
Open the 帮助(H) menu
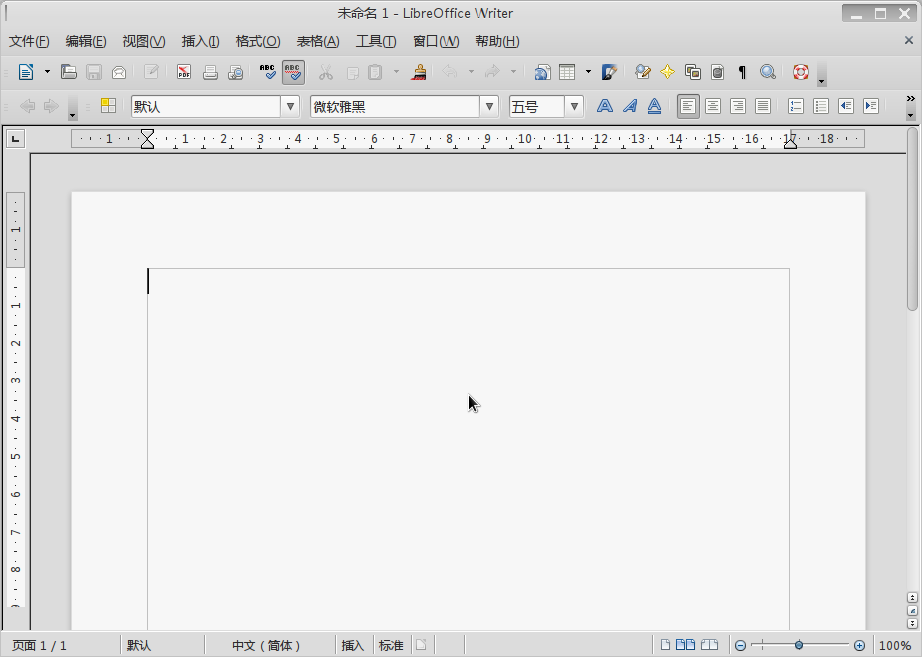[497, 41]
